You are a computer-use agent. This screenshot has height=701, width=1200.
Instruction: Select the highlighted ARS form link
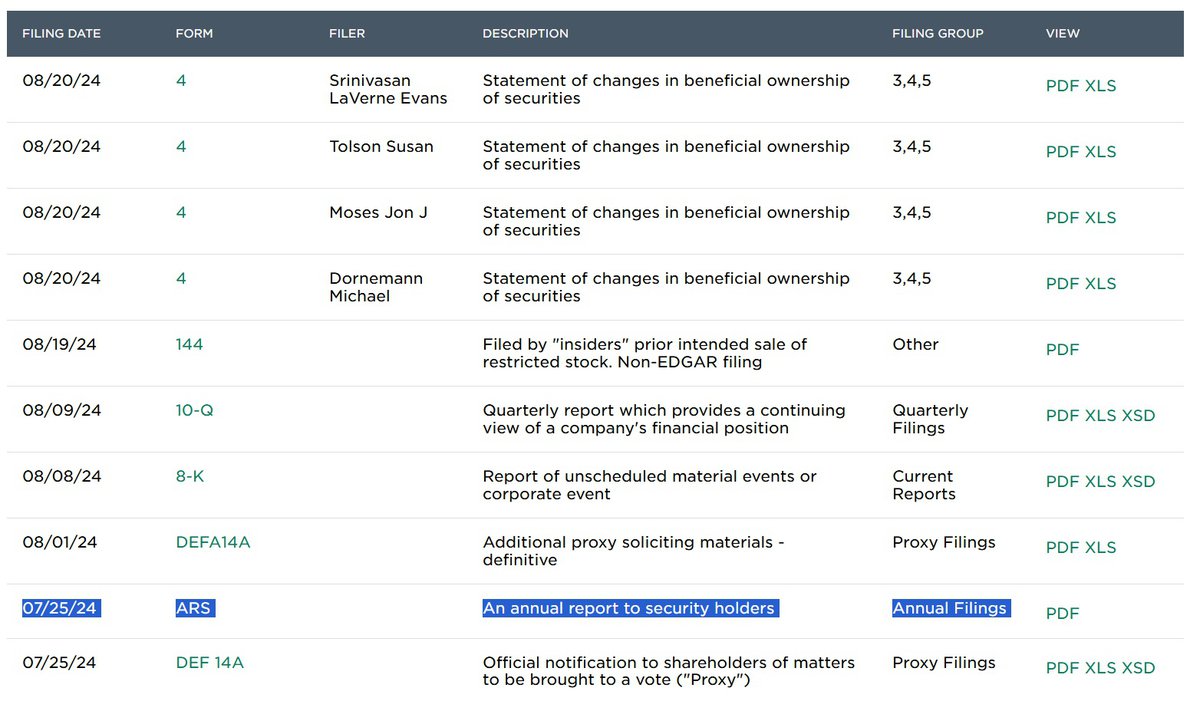tap(193, 609)
